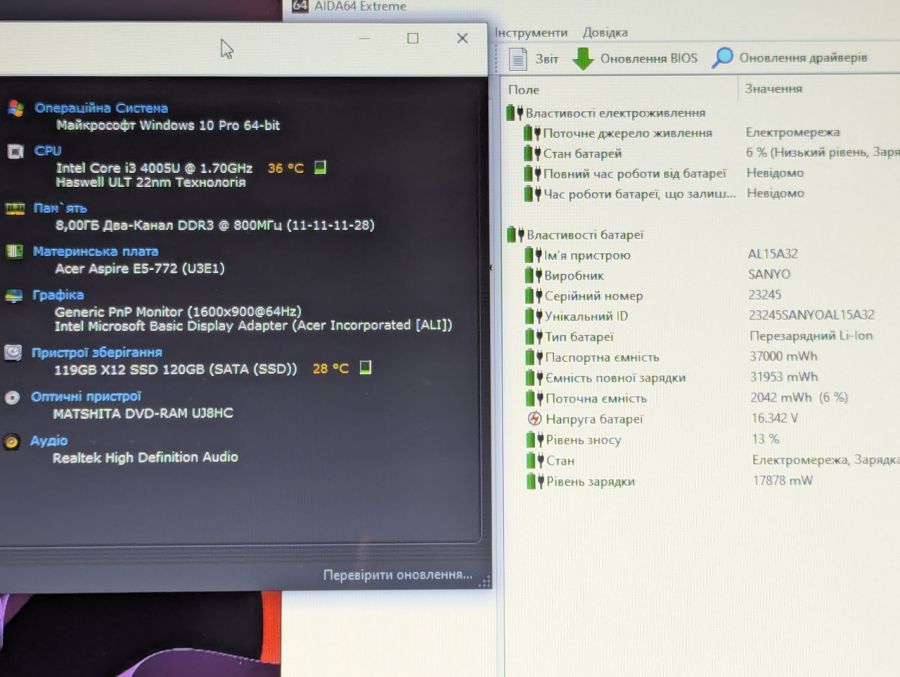Click Оновлення BIOS toolbar button

click(635, 59)
